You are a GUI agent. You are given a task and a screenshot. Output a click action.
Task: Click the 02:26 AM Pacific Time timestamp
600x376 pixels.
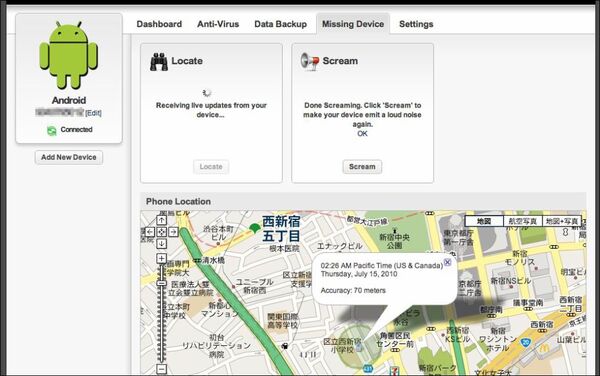pos(382,265)
